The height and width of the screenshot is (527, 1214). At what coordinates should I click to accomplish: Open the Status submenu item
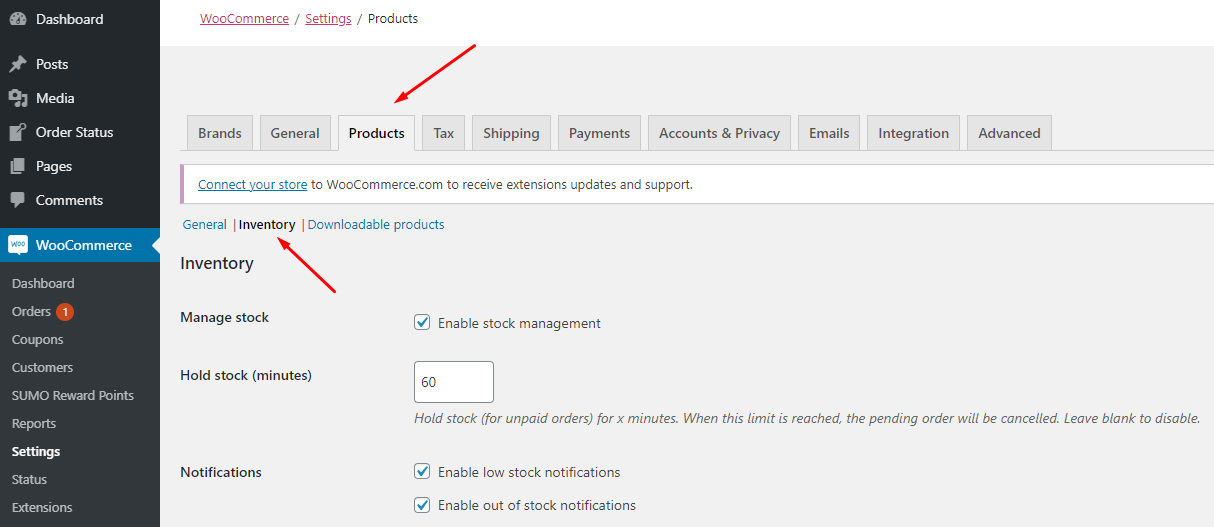point(29,480)
